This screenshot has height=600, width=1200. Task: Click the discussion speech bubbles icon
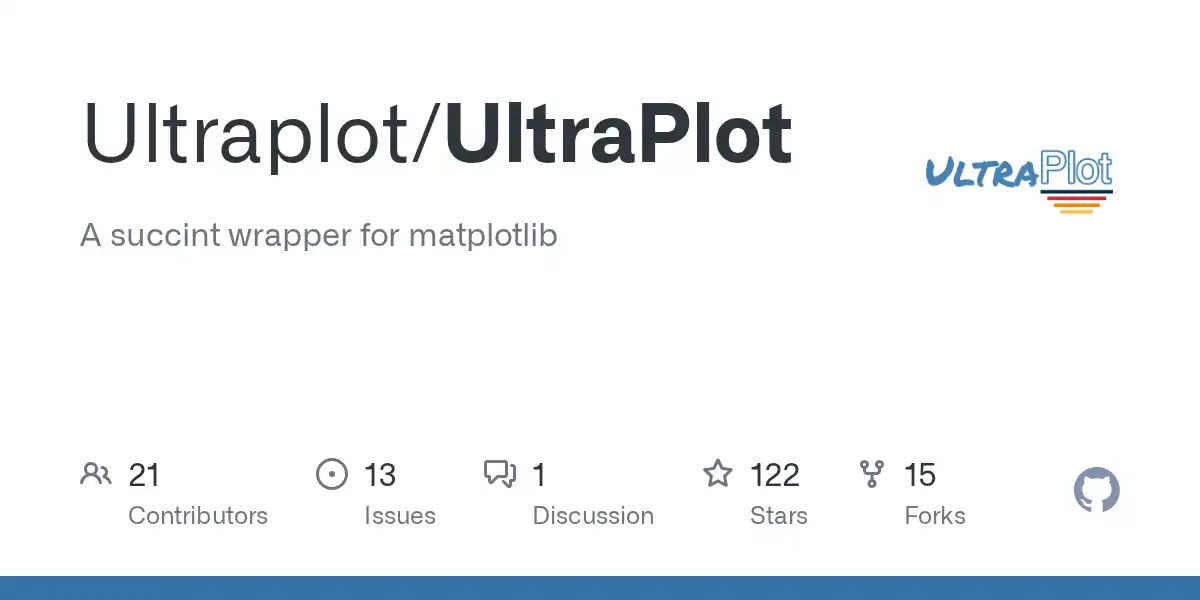pyautogui.click(x=499, y=474)
